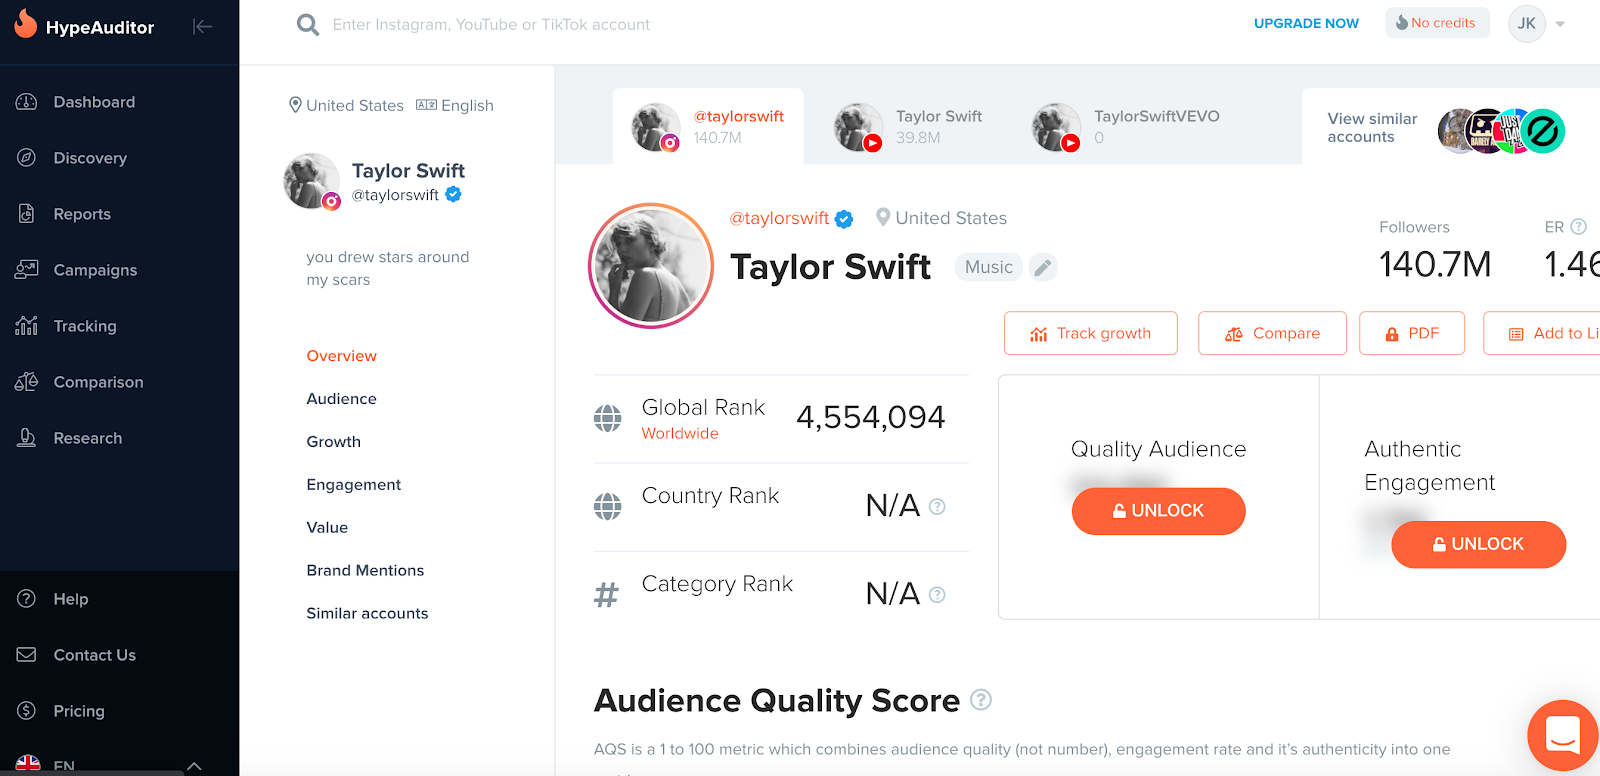Click the Country Rank info icon
The width and height of the screenshot is (1600, 776).
pyautogui.click(x=937, y=507)
